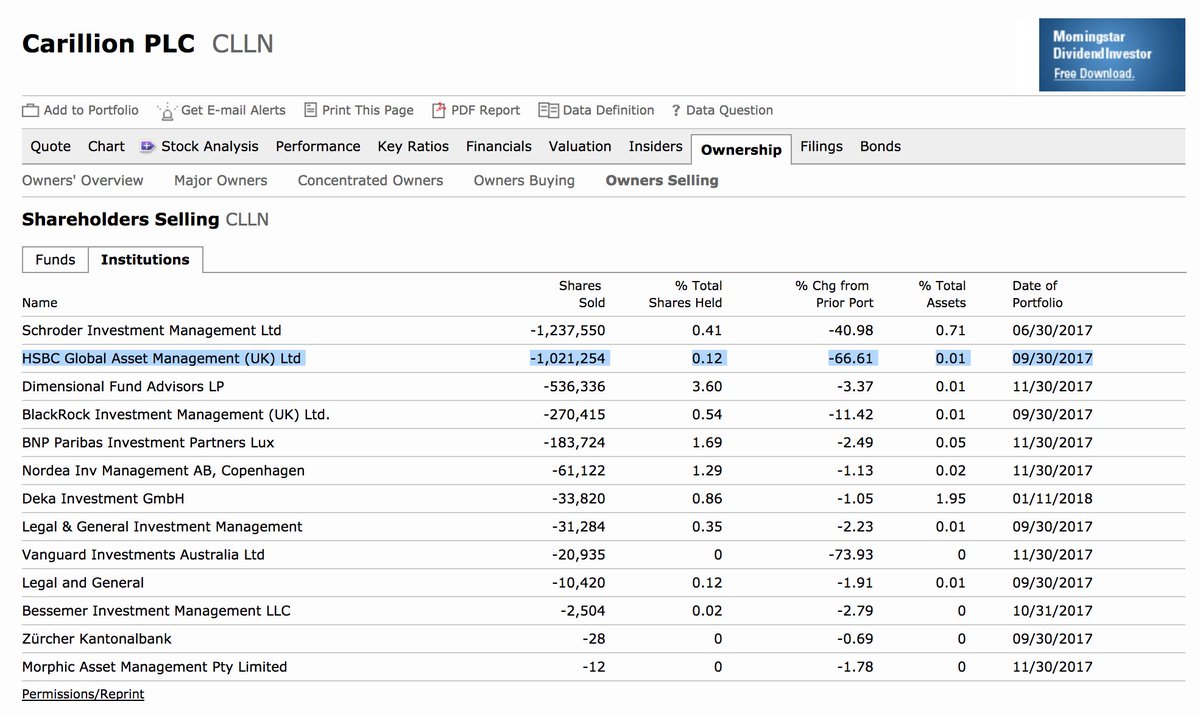Click Get E-mail Alerts link text
Viewport: 1200px width, 718px height.
click(x=233, y=110)
